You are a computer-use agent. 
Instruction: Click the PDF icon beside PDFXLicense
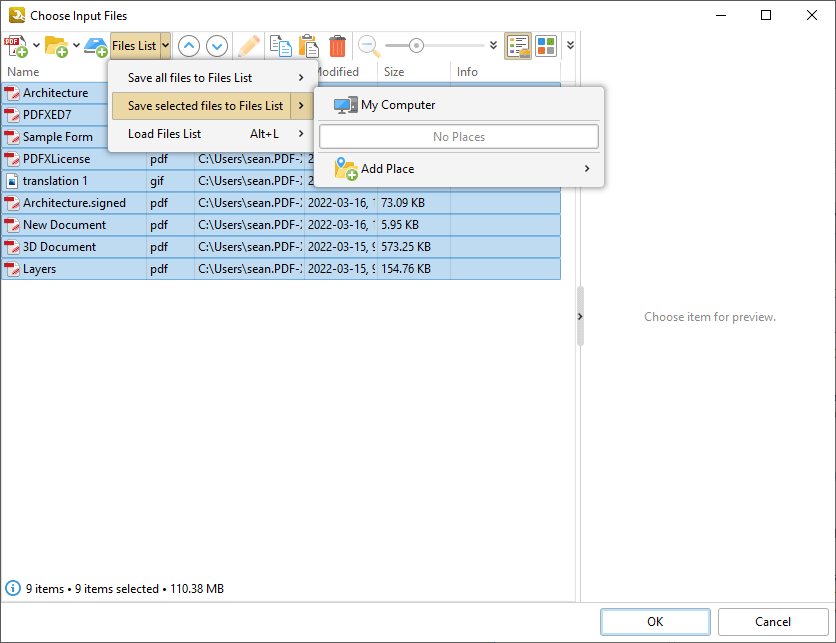click(x=12, y=159)
